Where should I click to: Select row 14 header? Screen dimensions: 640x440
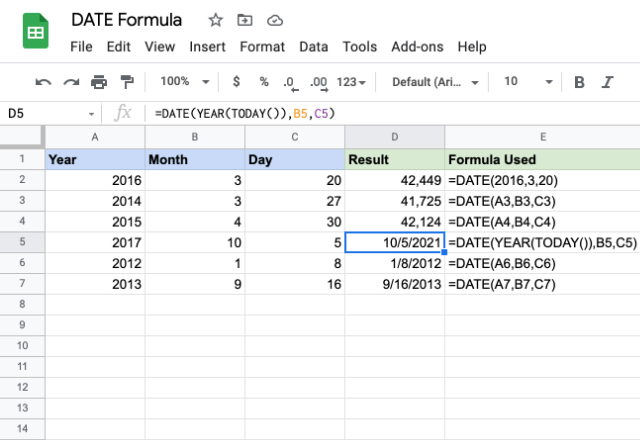[x=22, y=429]
